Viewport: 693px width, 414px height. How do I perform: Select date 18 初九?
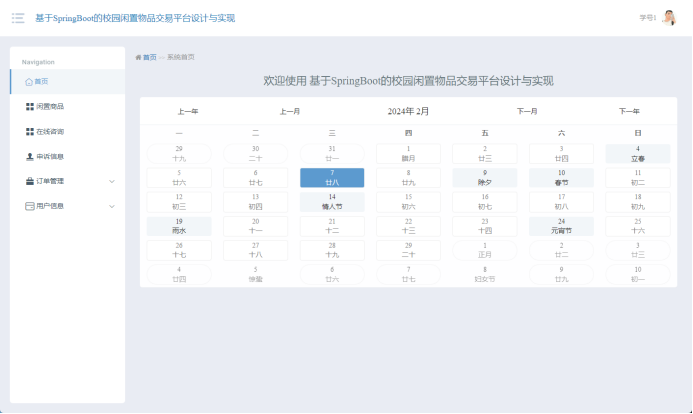[638, 202]
